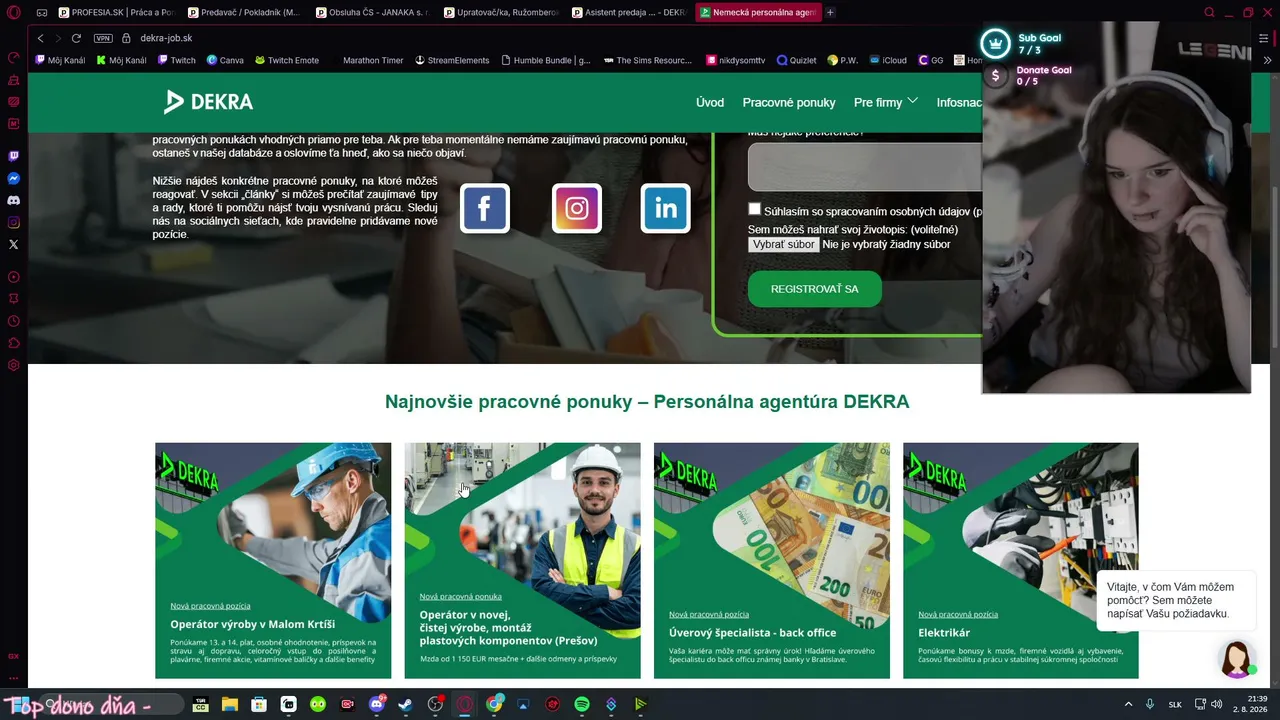The width and height of the screenshot is (1280, 720).
Task: Open the browser tab search icon
Action: click(1209, 13)
